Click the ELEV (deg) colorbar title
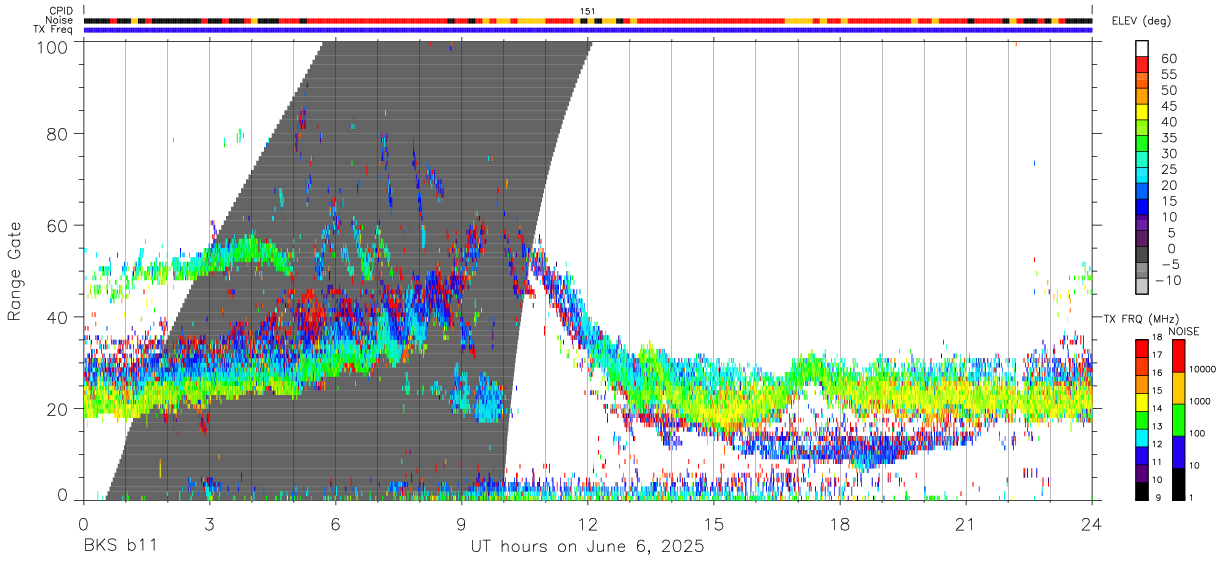Image resolution: width=1228 pixels, height=567 pixels. coord(1141,21)
